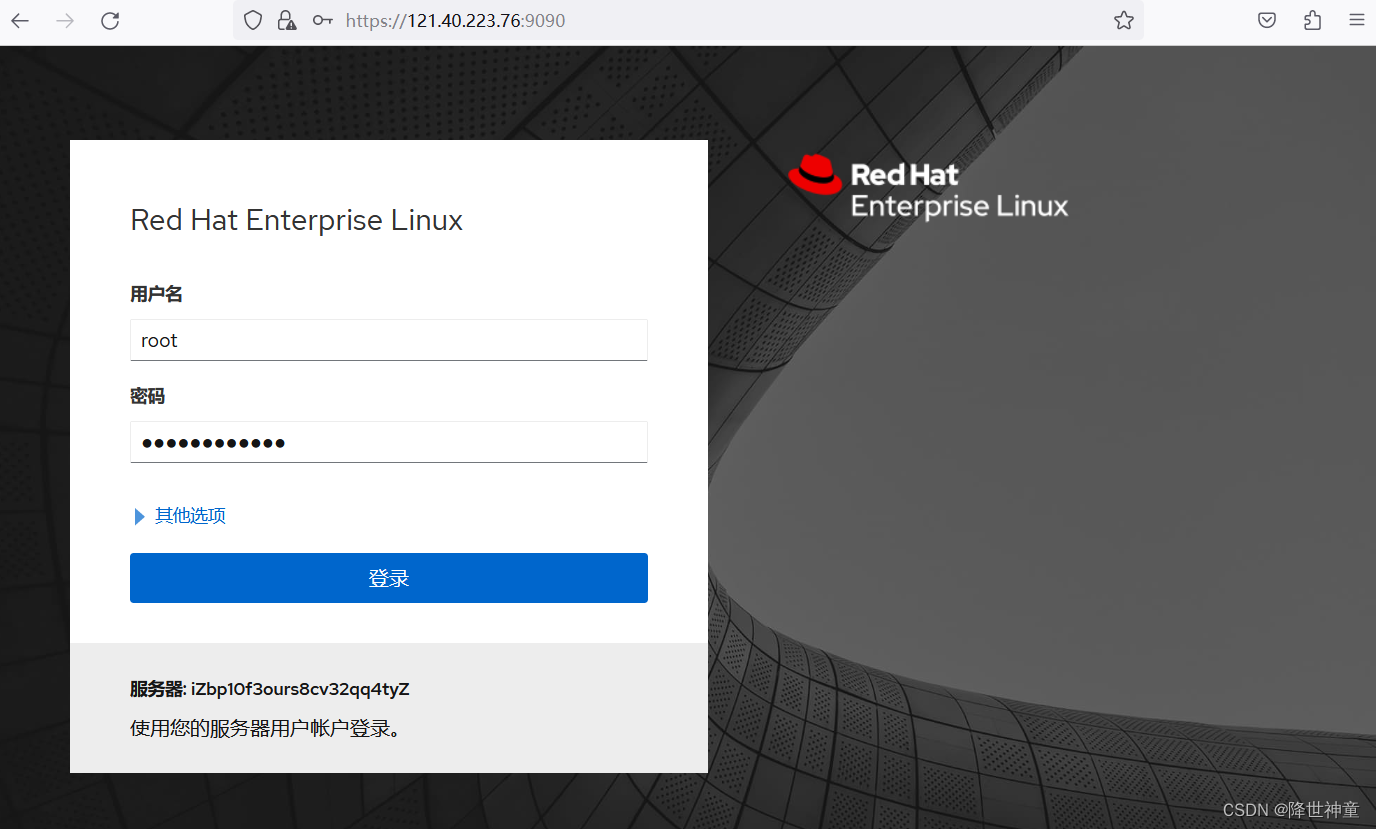Reload the page with the refresh icon
The width and height of the screenshot is (1376, 829).
pyautogui.click(x=110, y=20)
